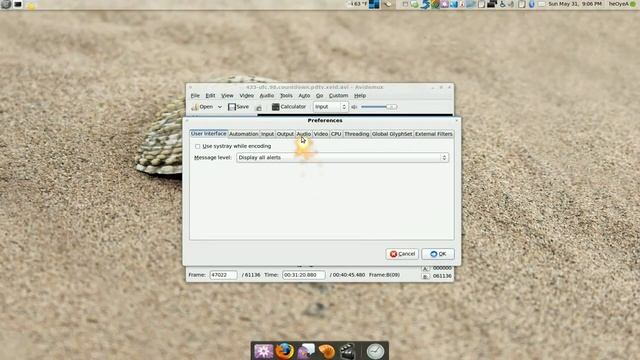Open the View menu
The width and height of the screenshot is (640, 360).
227,96
